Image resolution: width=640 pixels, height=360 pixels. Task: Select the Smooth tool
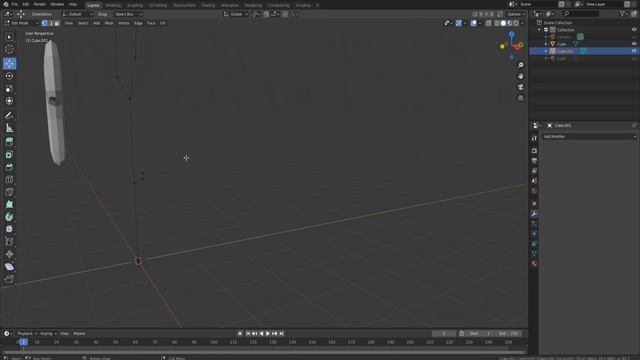coord(9,229)
